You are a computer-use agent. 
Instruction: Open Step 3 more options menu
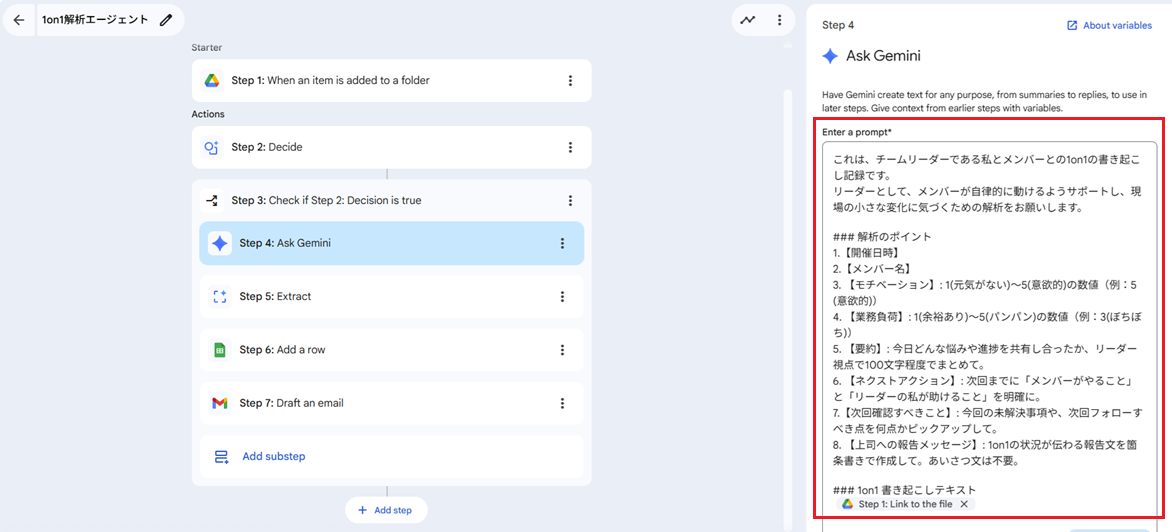tap(570, 200)
